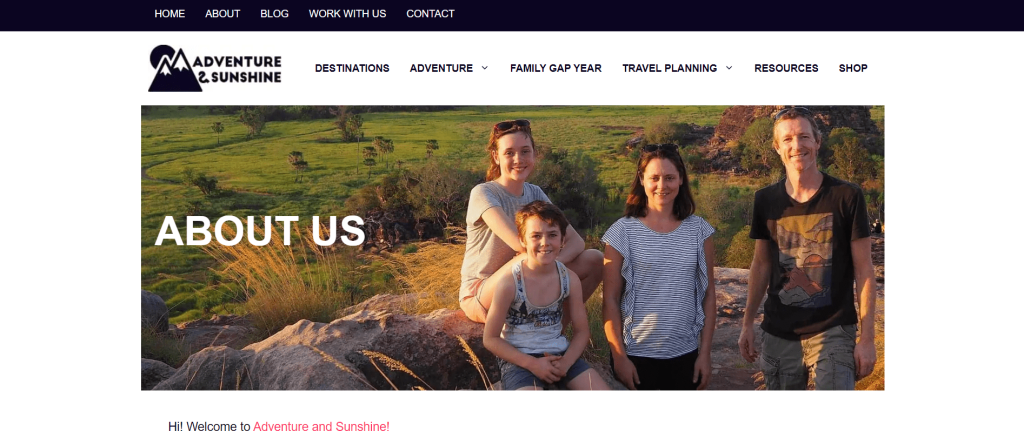This screenshot has height=438, width=1024.
Task: Click the family hero photo
Action: [x=513, y=248]
